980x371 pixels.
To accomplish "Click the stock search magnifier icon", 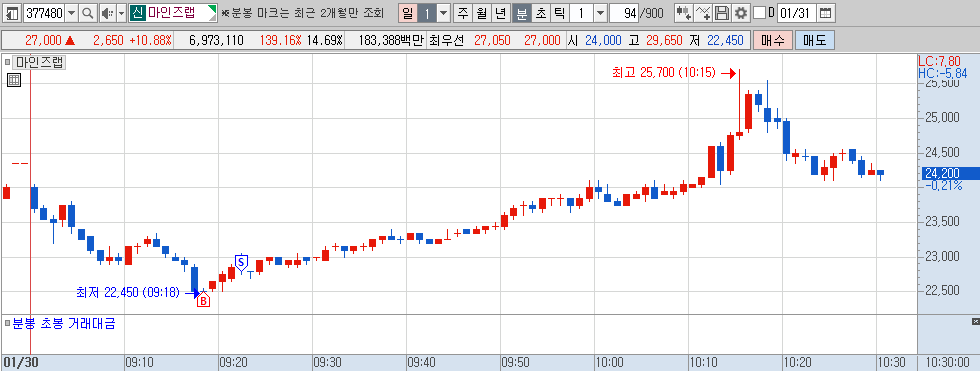I will 88,13.
